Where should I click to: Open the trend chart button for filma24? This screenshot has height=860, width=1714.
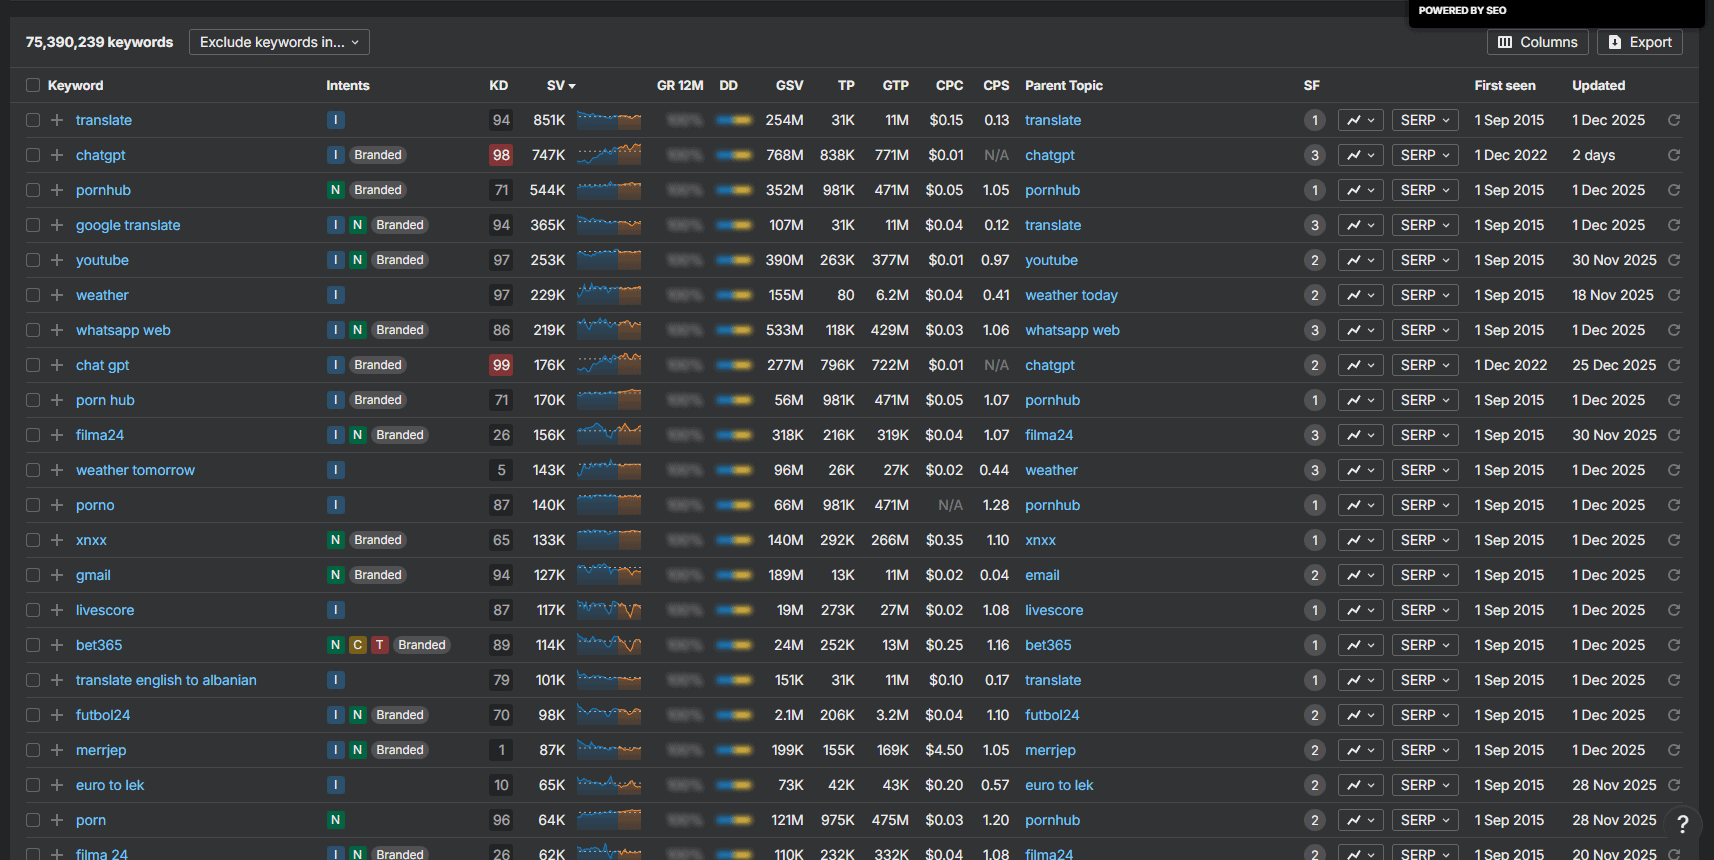(x=1361, y=435)
